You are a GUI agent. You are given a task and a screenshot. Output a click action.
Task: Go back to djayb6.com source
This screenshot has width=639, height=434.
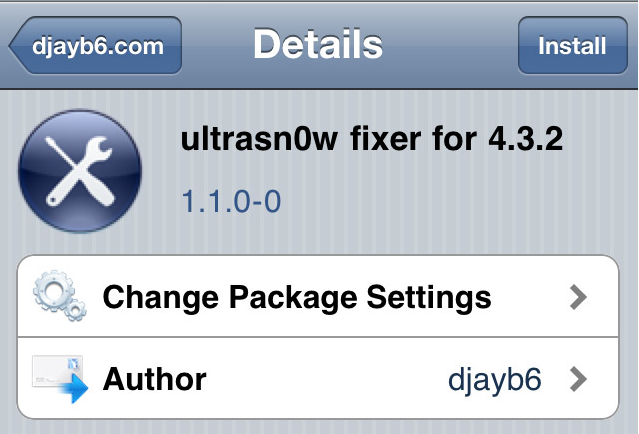(x=95, y=45)
